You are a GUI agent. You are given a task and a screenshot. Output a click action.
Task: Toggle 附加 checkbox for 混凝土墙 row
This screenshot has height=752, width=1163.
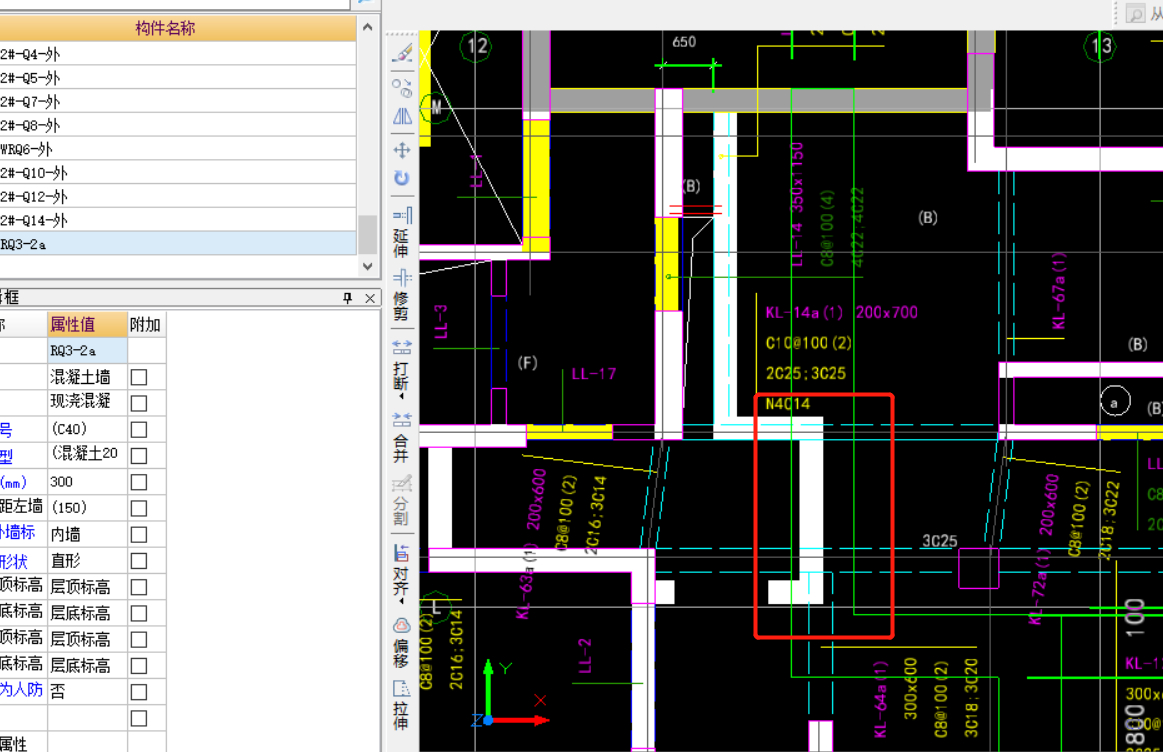tap(139, 377)
